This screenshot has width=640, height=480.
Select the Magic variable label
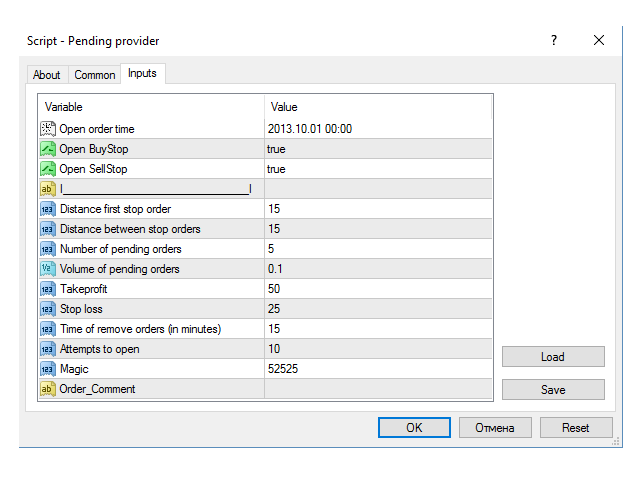click(74, 369)
